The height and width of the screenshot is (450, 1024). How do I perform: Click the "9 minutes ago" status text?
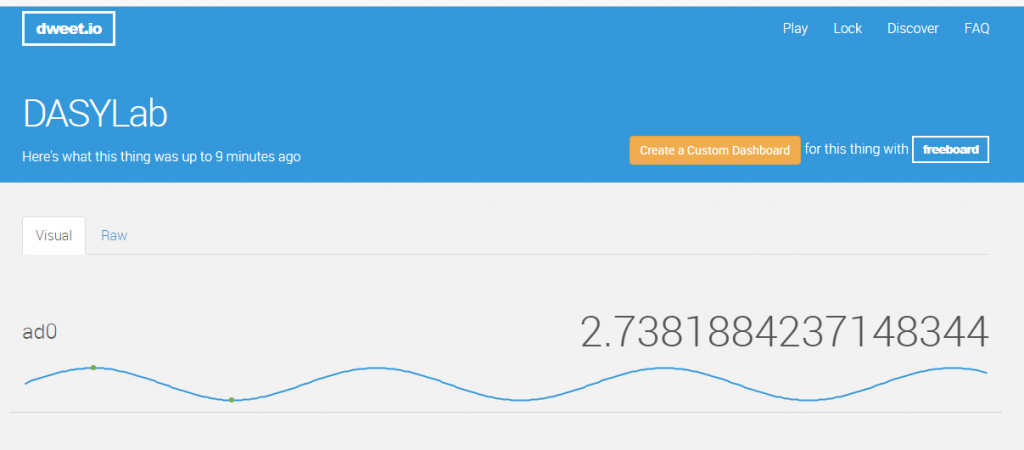258,157
